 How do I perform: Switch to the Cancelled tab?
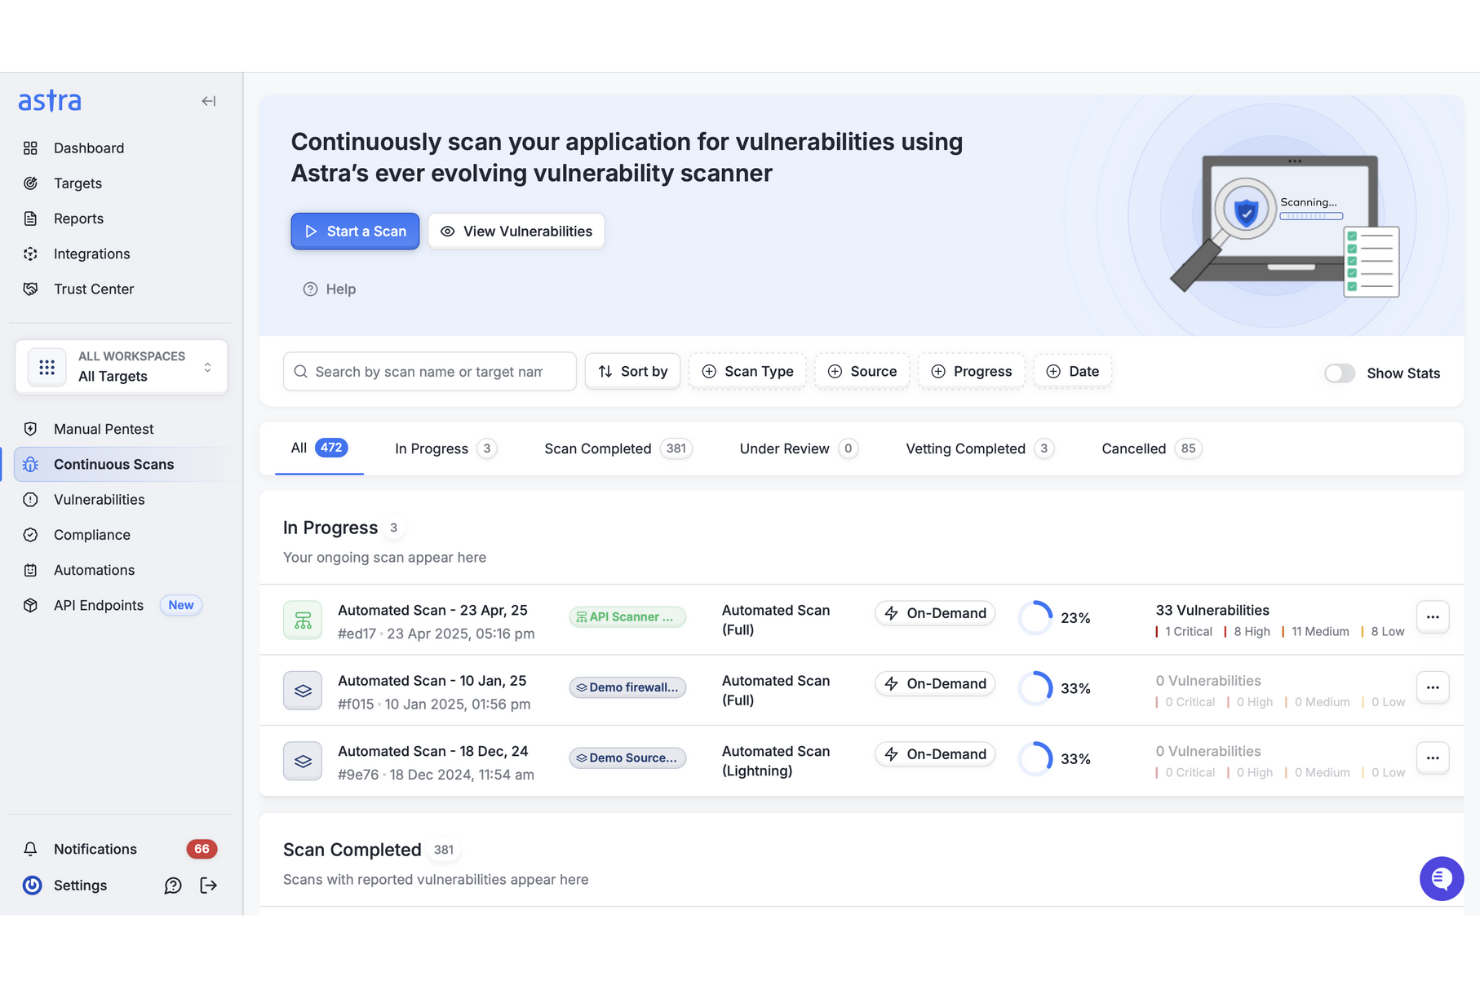[x=1151, y=449]
